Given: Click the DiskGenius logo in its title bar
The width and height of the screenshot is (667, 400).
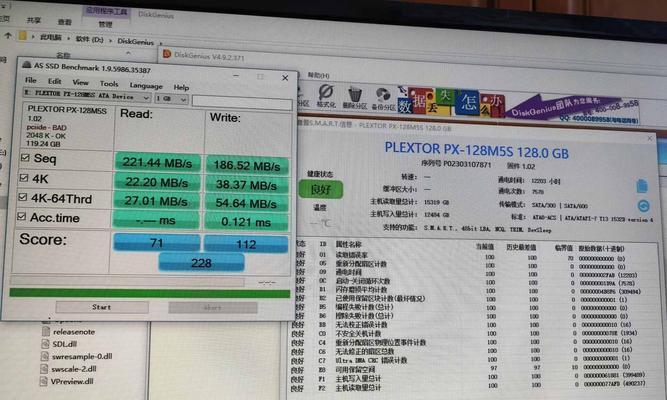Looking at the screenshot, I should coord(167,54).
